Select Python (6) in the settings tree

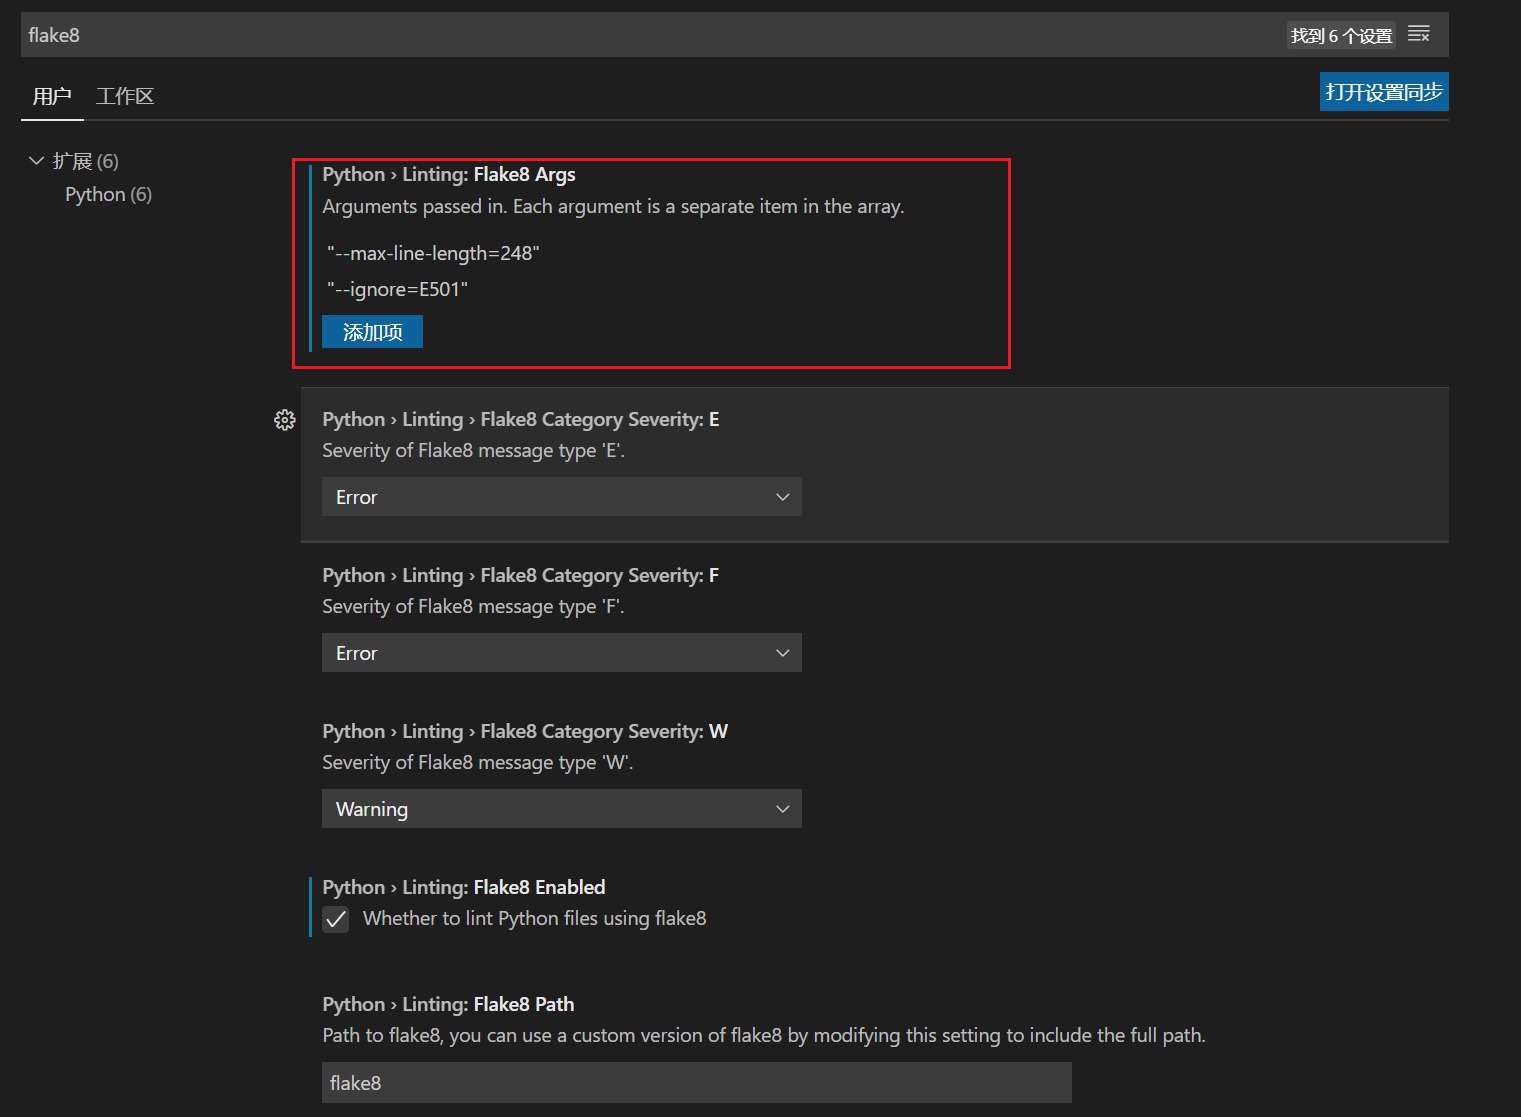click(x=108, y=194)
